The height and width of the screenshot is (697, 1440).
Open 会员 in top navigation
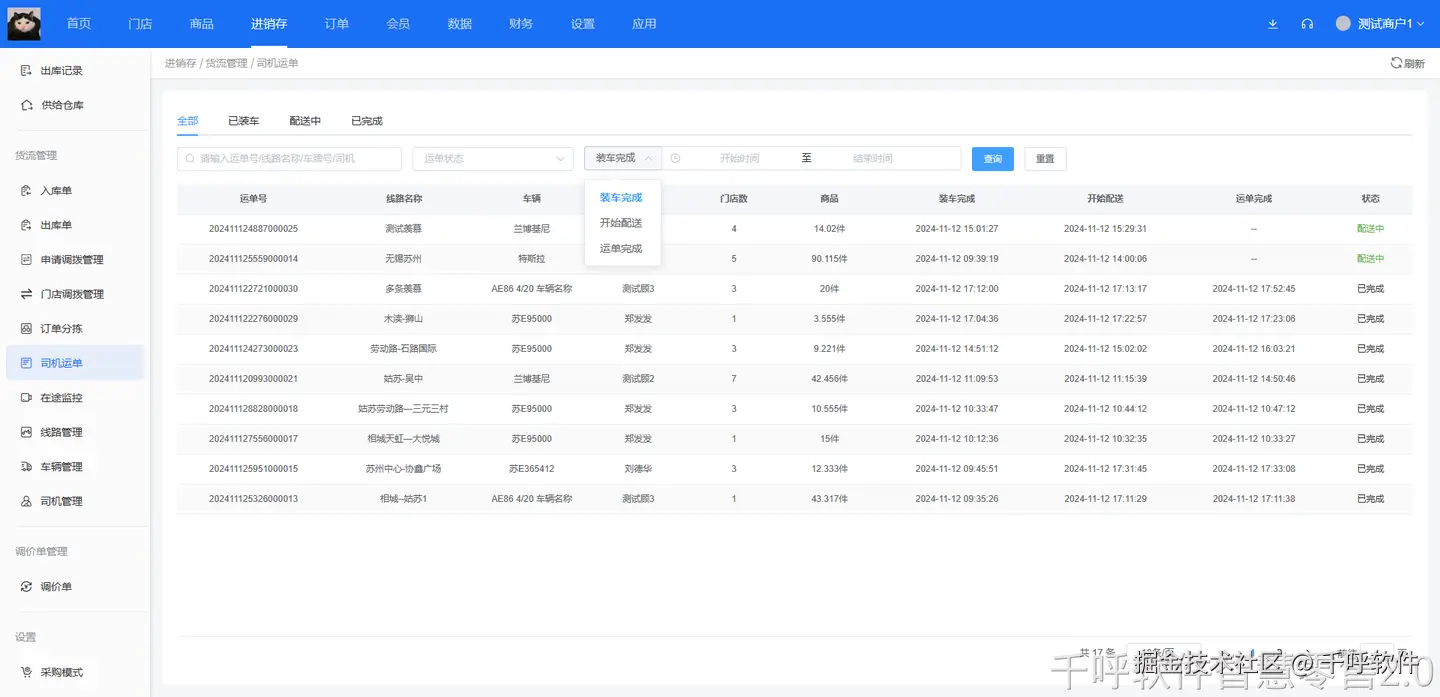coord(398,24)
